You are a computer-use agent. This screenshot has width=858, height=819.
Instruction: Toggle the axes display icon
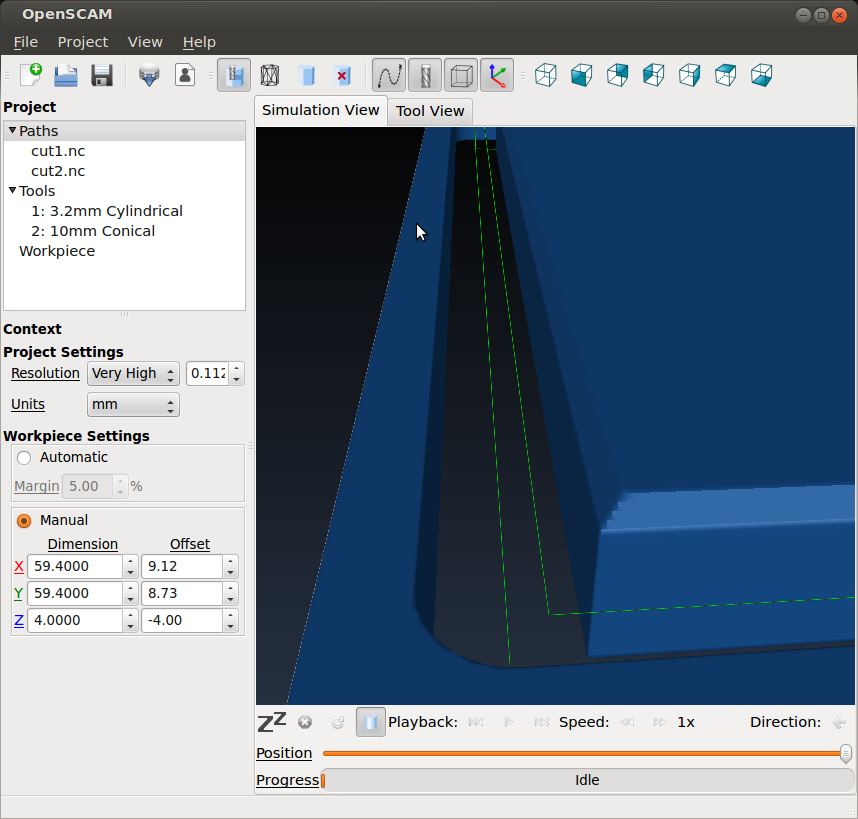497,75
